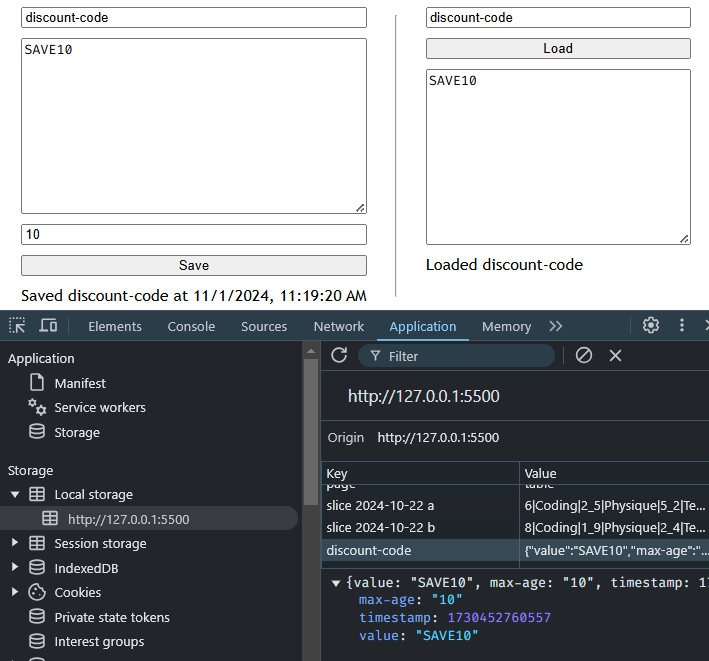Viewport: 709px width, 661px height.
Task: Click the Storage database icon under Application
Action: coord(37,432)
